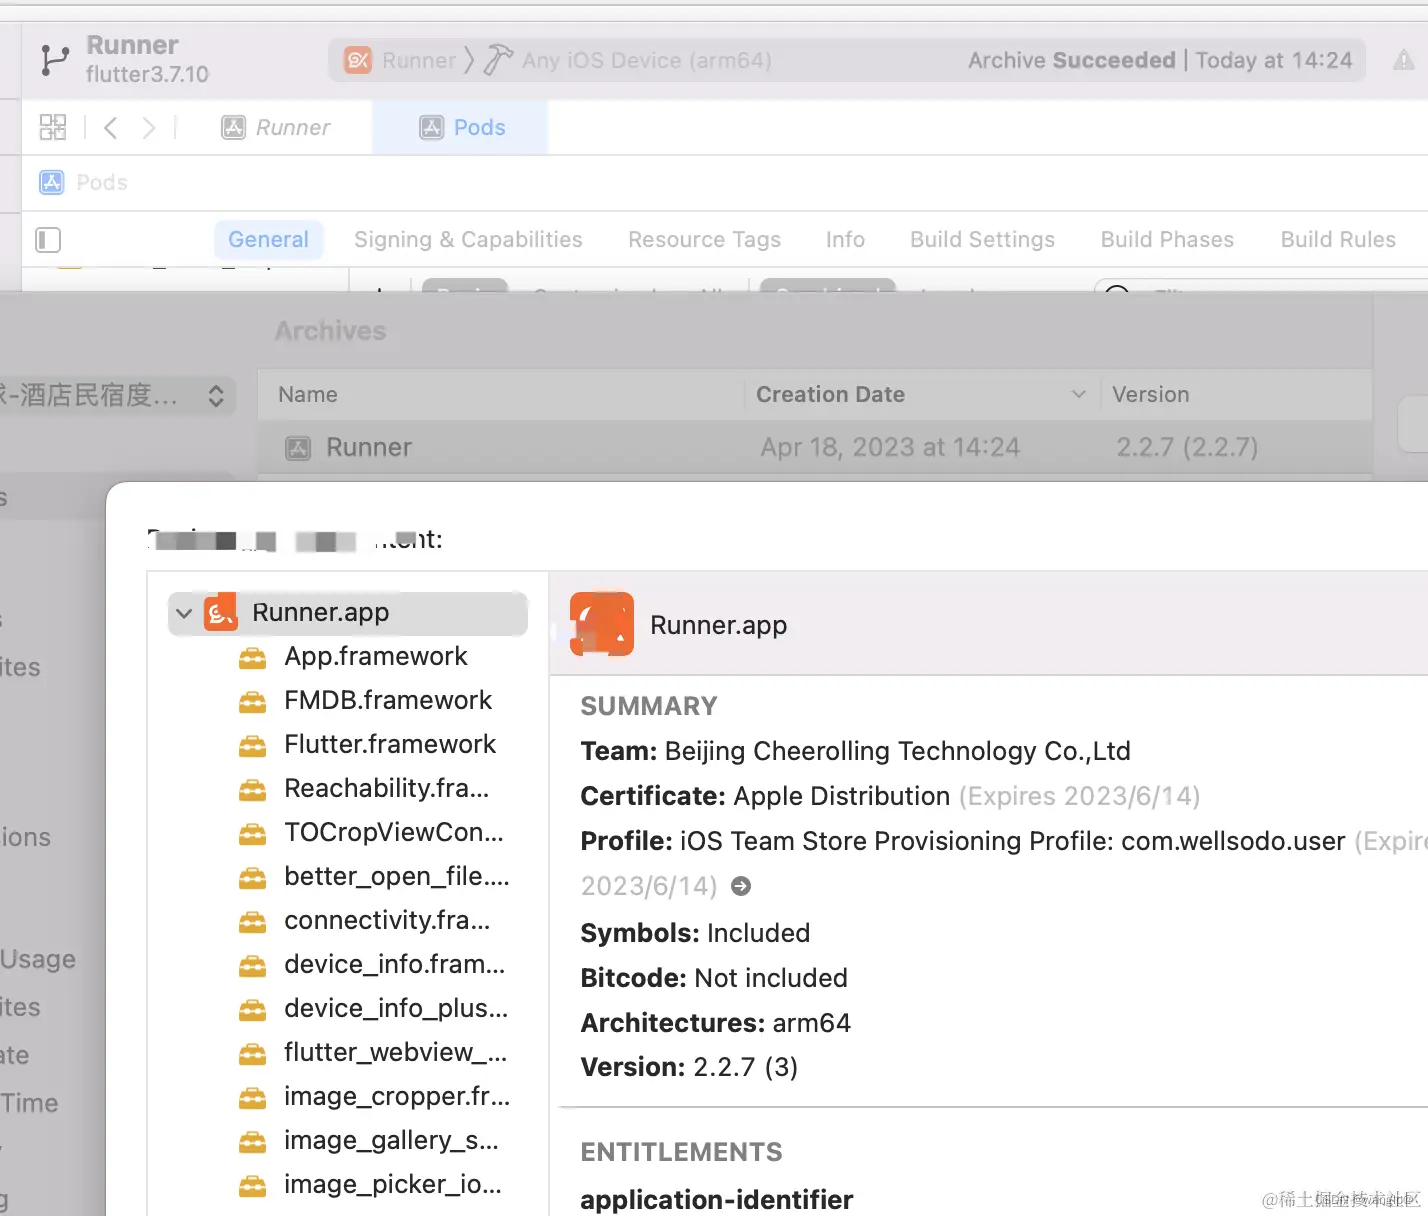
Task: Switch to Build Settings tab
Action: tap(982, 240)
